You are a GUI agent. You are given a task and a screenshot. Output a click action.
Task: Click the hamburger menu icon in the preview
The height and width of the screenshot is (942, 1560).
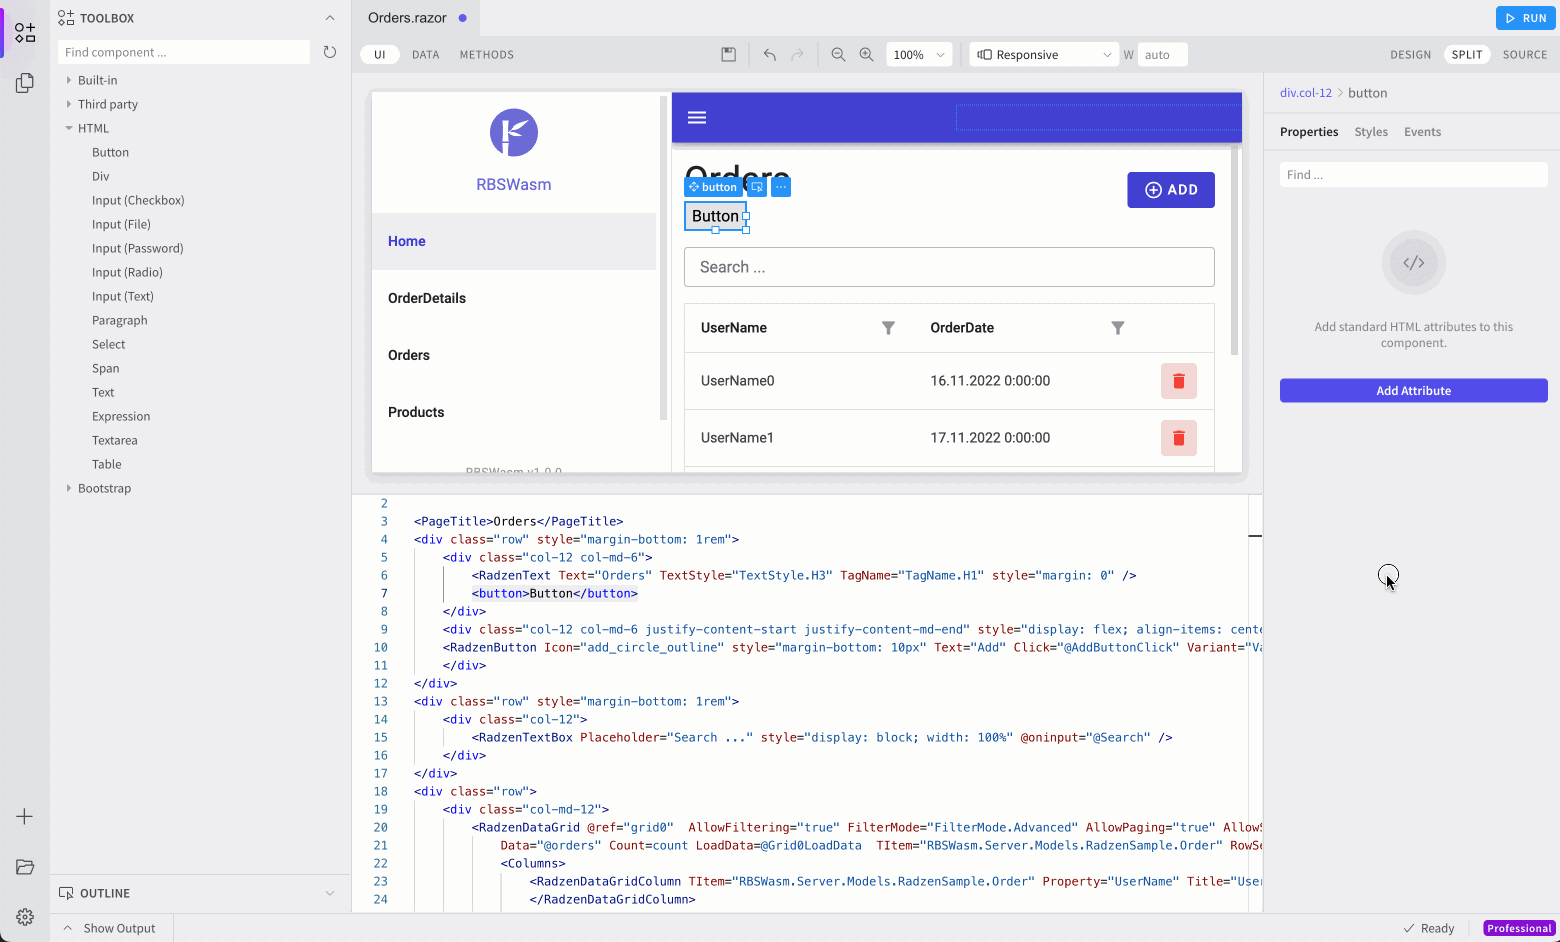point(697,118)
